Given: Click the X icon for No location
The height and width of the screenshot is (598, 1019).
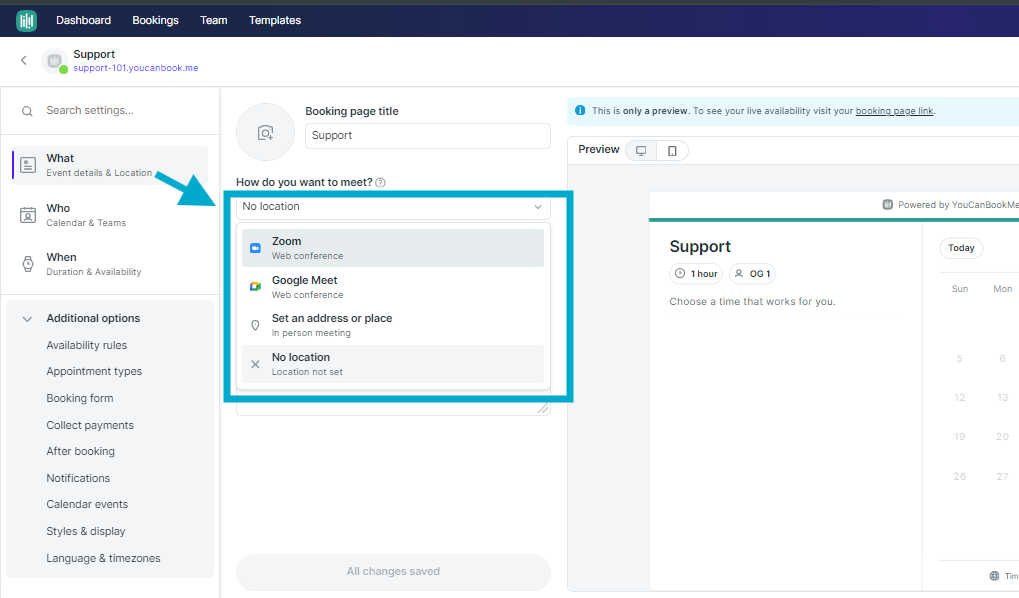Looking at the screenshot, I should 255,364.
